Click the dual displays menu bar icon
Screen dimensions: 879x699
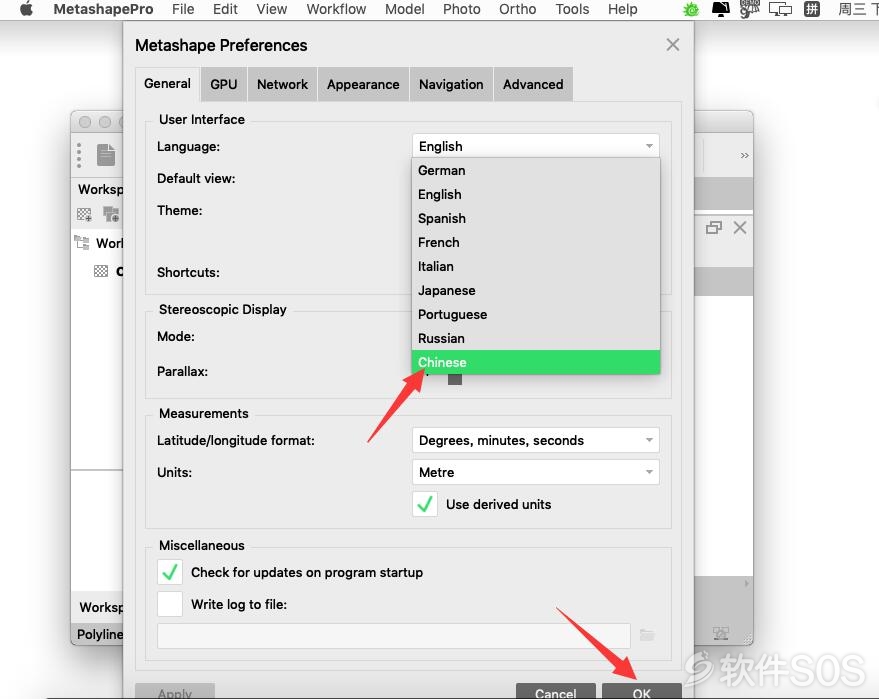[x=780, y=9]
